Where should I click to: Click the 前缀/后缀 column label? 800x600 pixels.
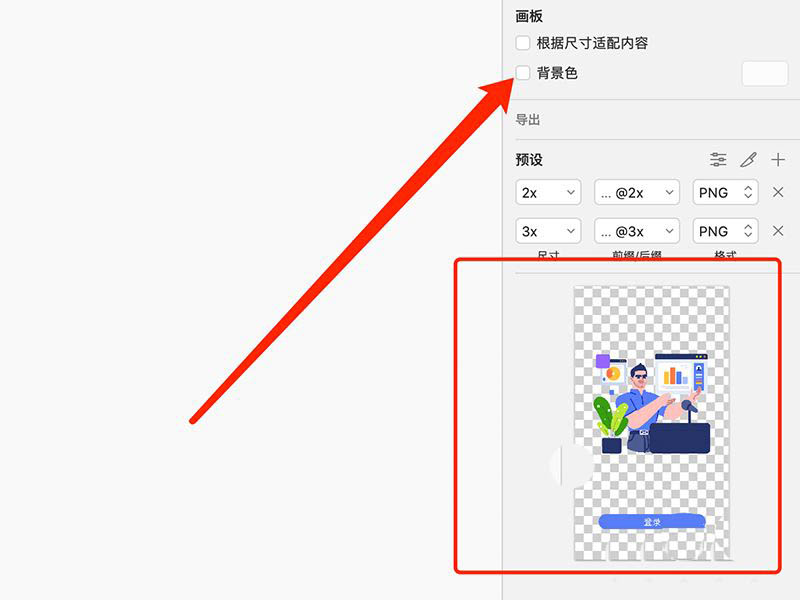(637, 256)
